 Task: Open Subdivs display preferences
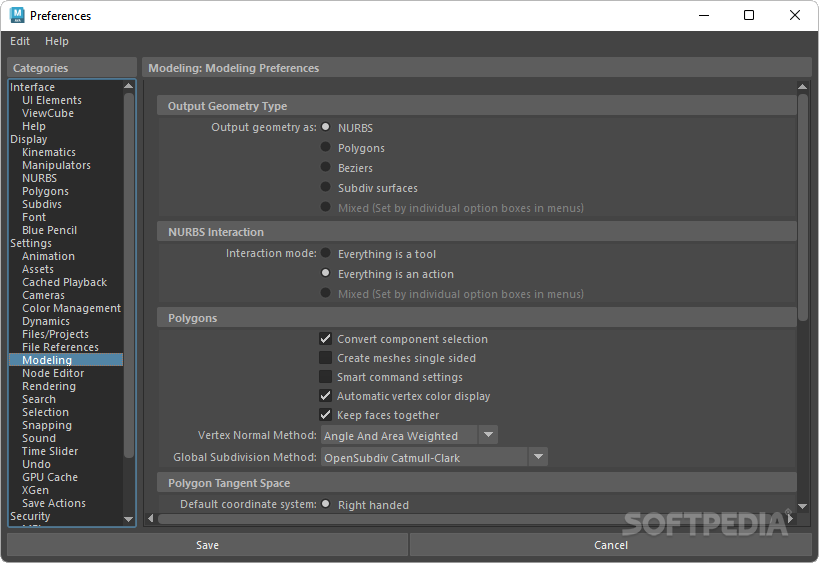point(42,205)
